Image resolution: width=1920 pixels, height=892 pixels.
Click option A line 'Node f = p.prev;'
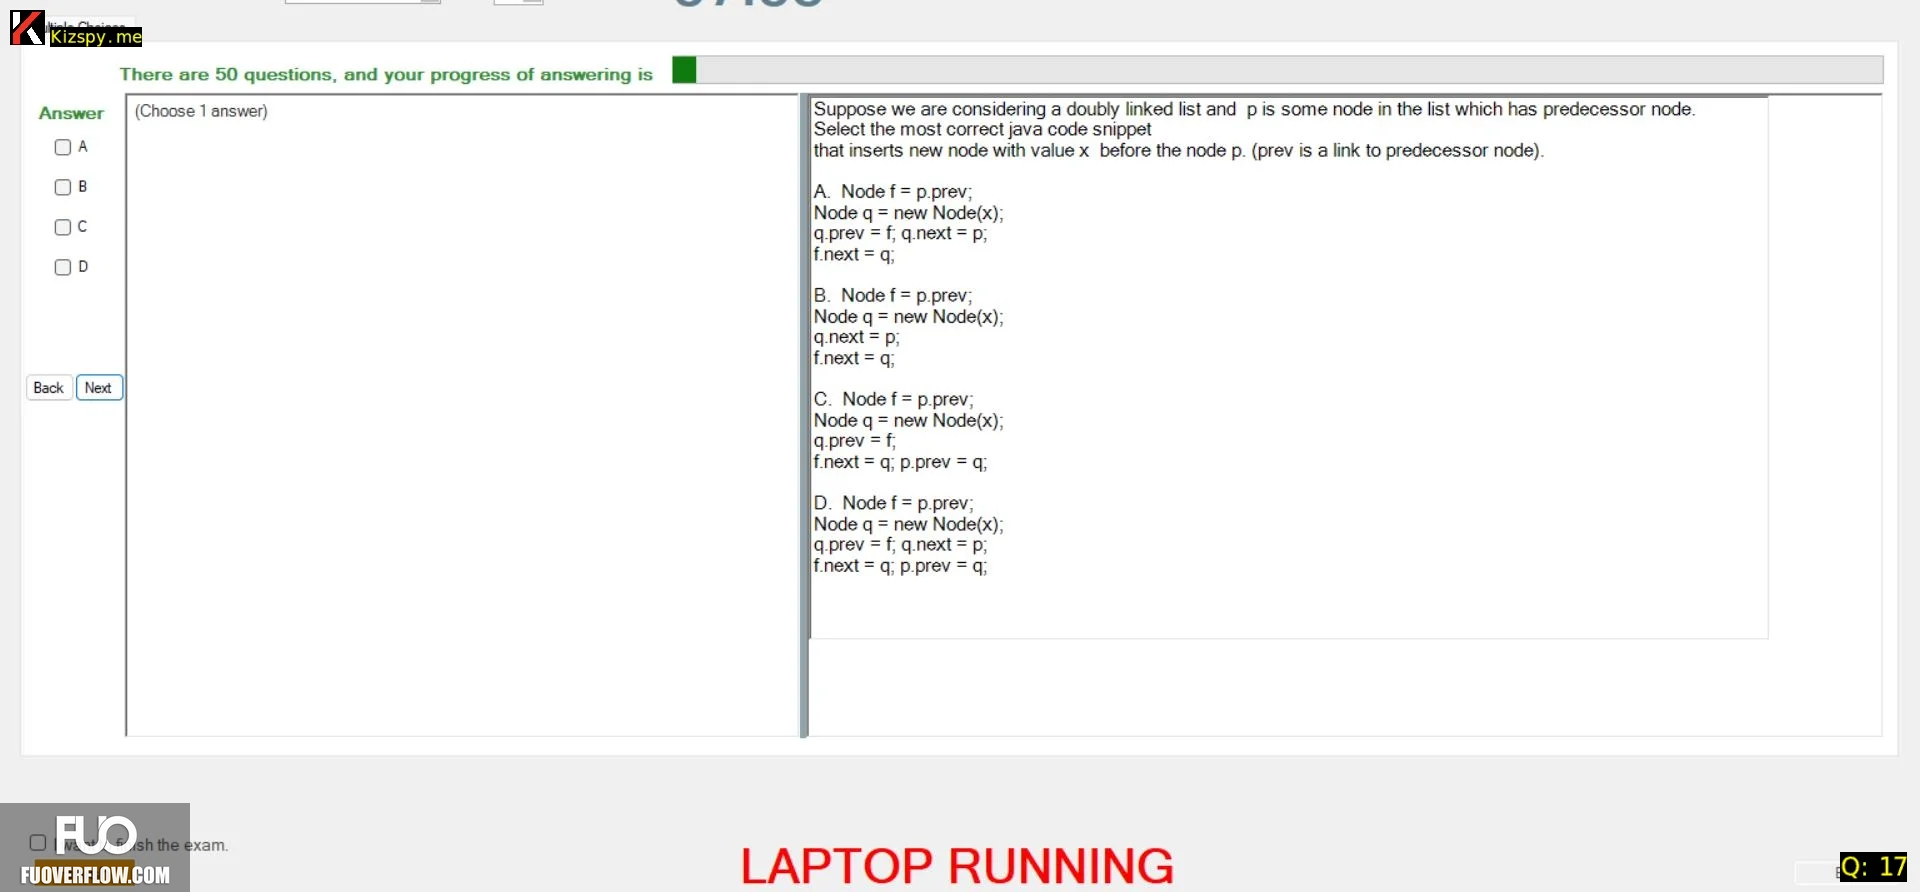point(906,192)
